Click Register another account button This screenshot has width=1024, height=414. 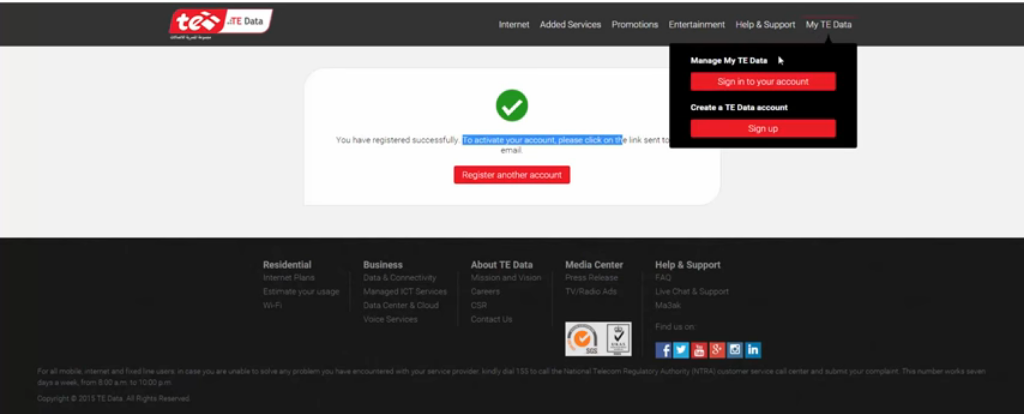(x=512, y=175)
